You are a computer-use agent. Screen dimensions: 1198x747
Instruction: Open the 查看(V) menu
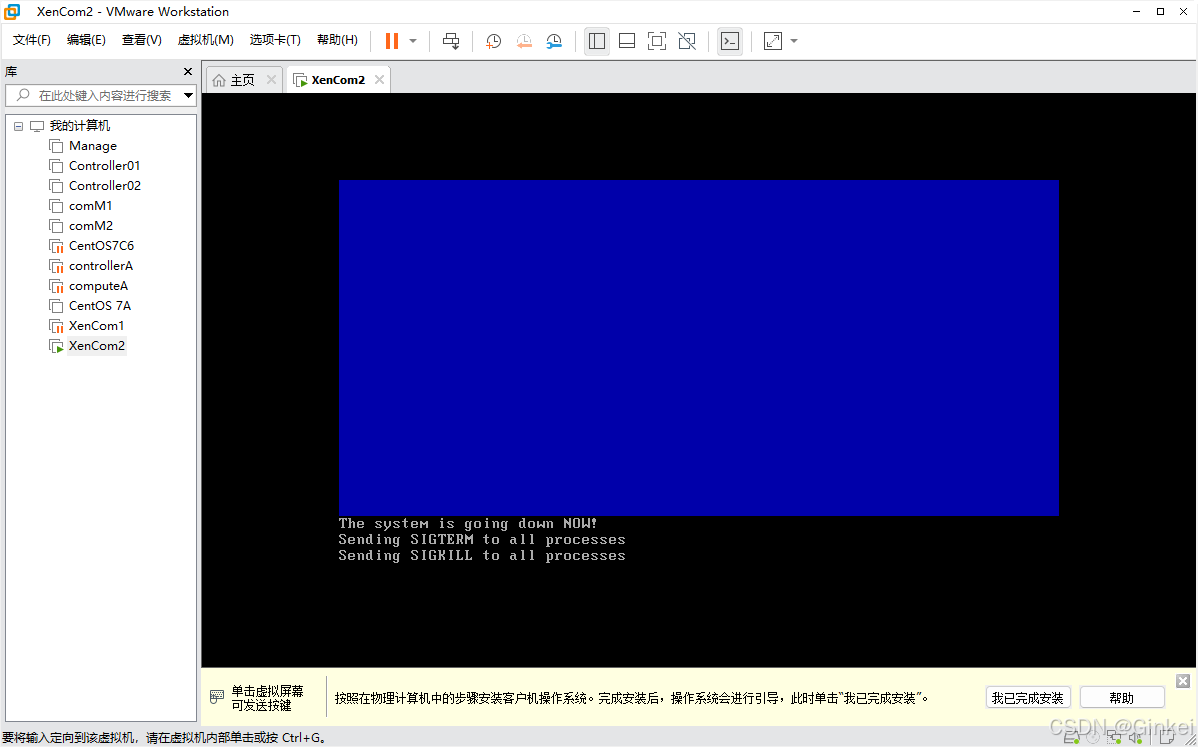point(141,40)
